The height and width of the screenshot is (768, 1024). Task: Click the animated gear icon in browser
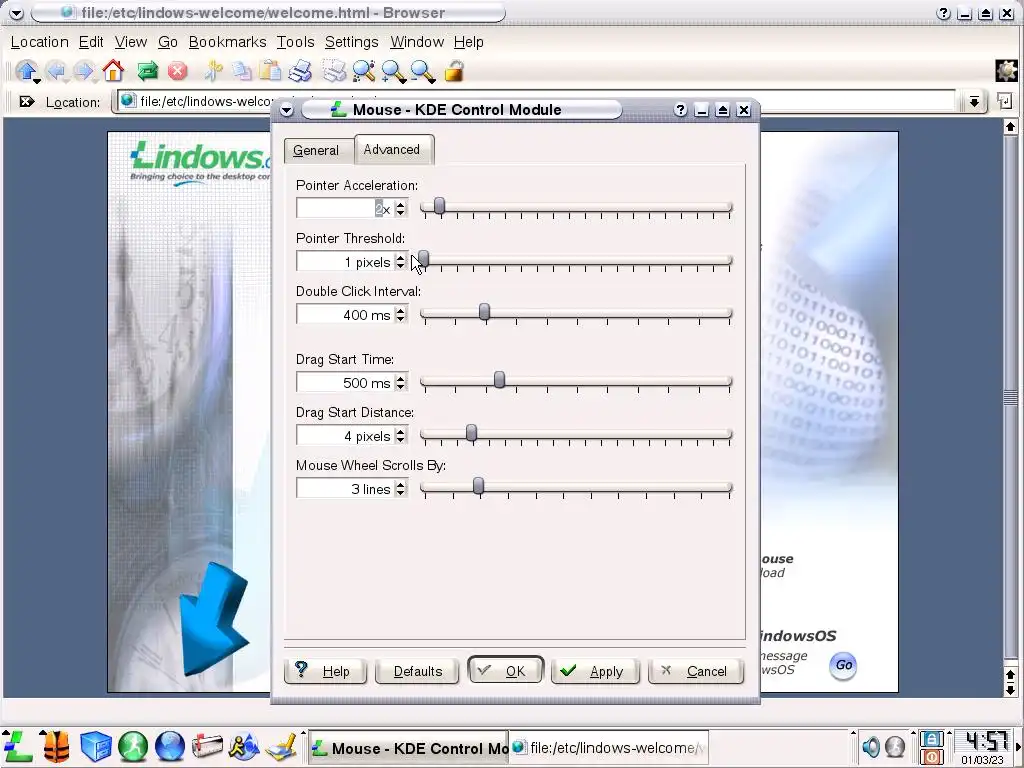click(1006, 71)
